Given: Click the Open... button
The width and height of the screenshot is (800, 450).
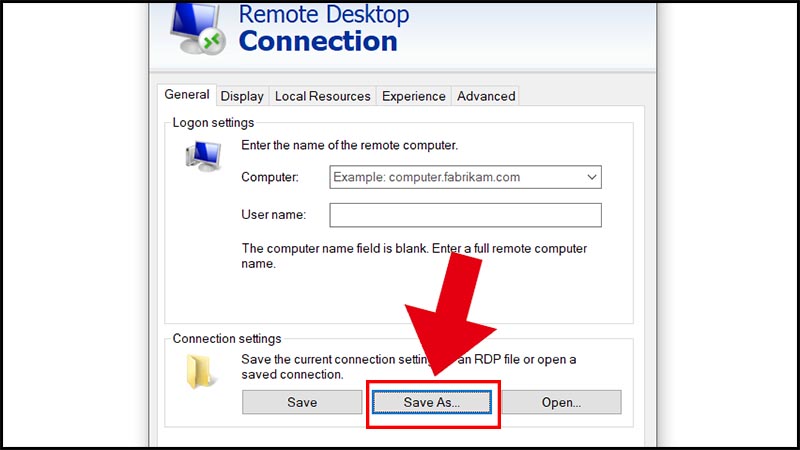Looking at the screenshot, I should tap(561, 402).
